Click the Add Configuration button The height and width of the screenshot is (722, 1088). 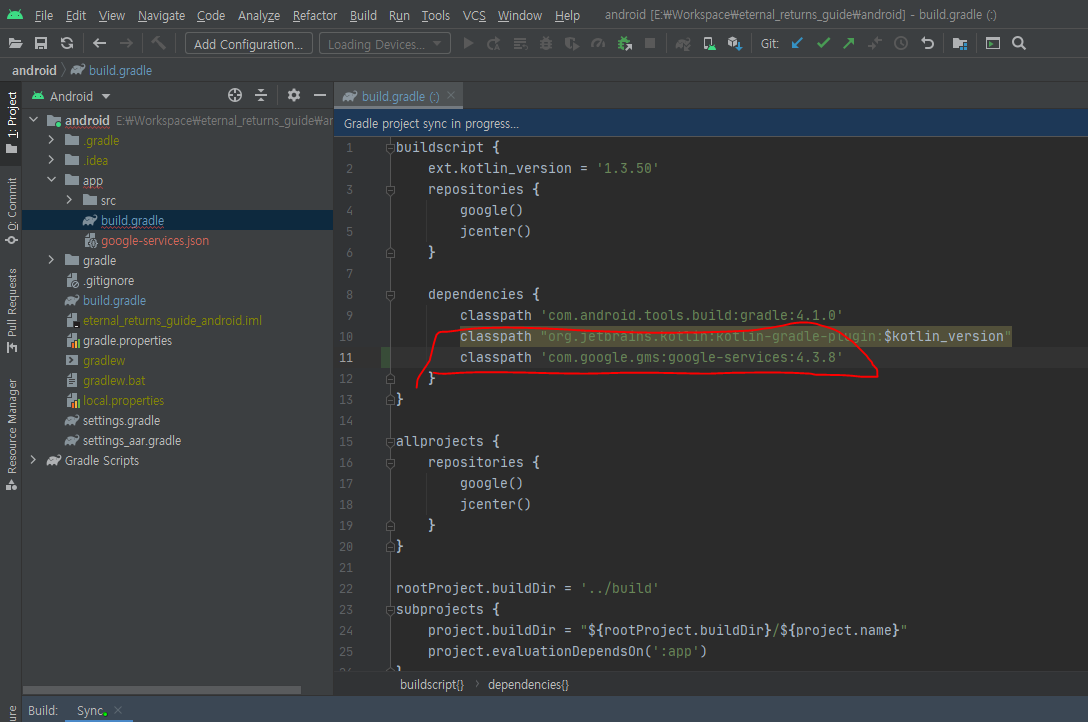[x=248, y=44]
